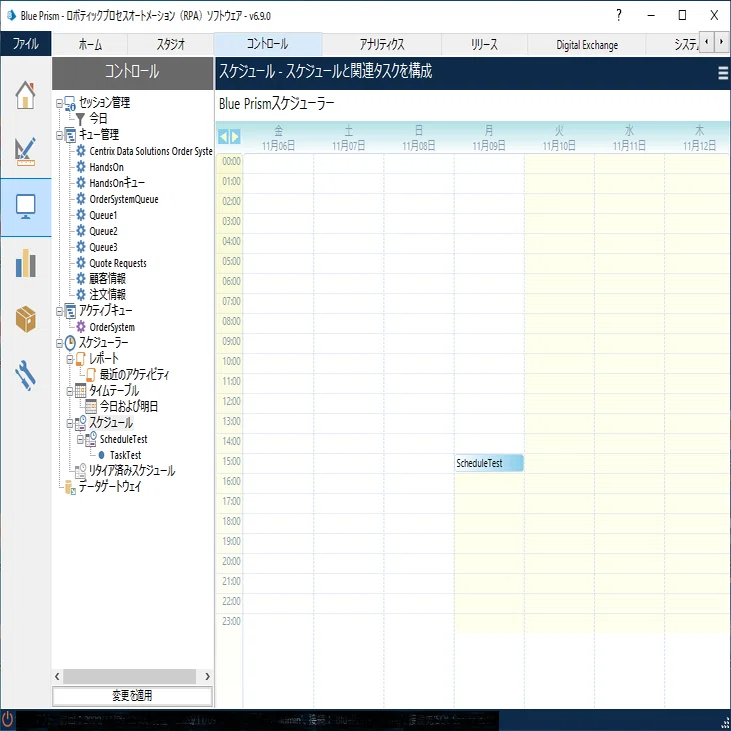Collapse the キュー管理 tree node
731x731 pixels.
click(x=59, y=135)
